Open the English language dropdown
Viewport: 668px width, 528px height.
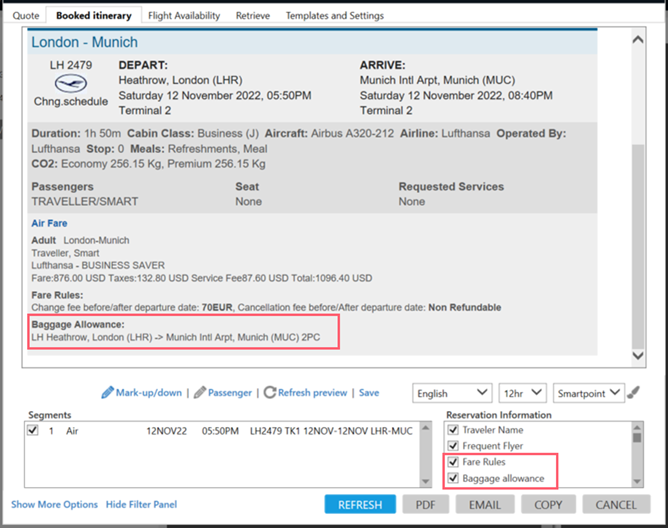point(453,393)
